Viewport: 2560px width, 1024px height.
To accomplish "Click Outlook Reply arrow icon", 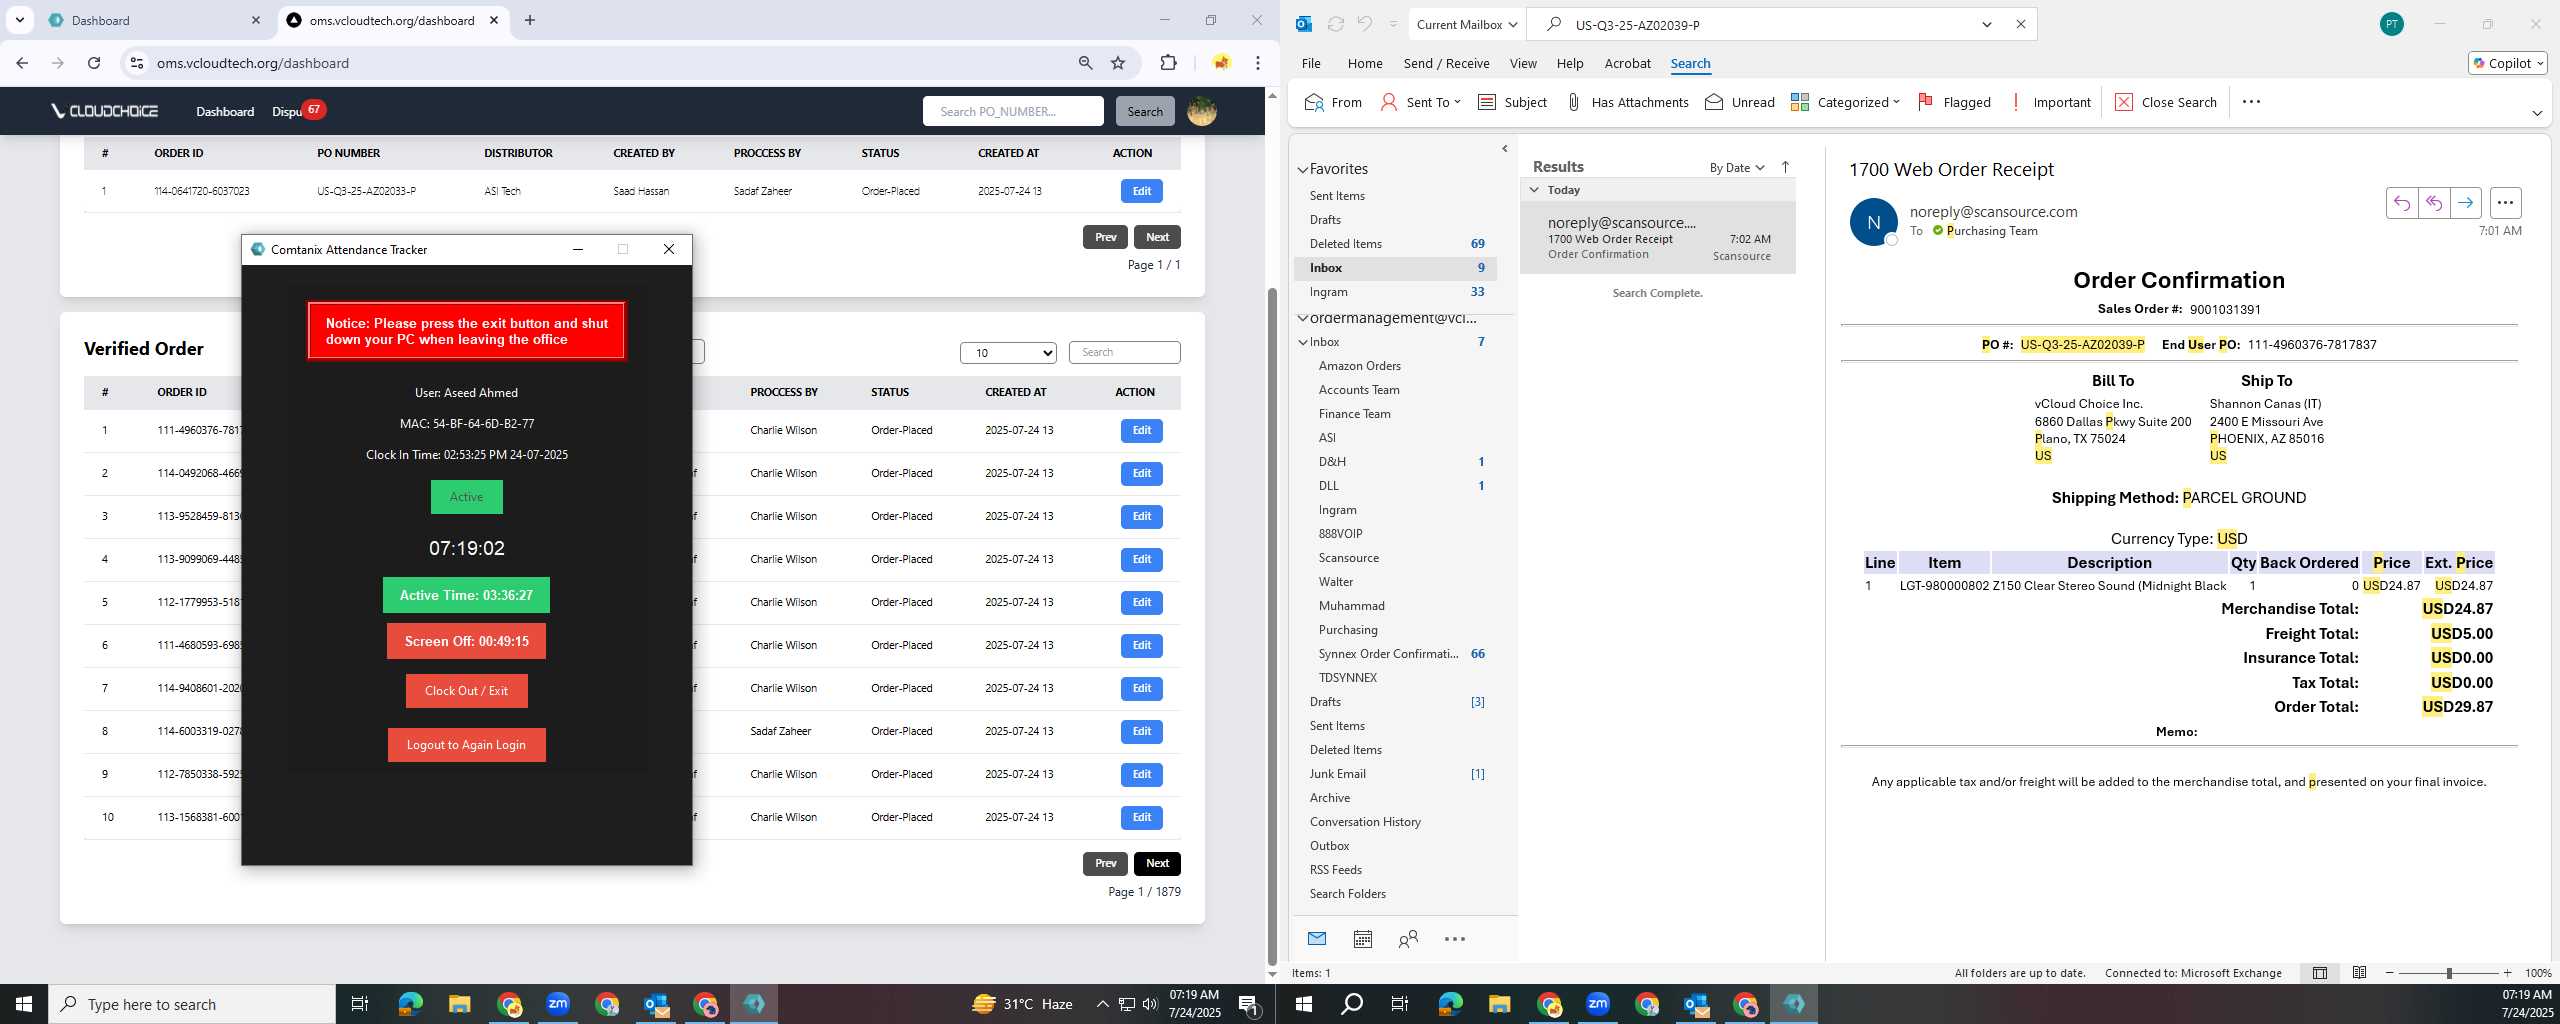I will tap(2401, 203).
